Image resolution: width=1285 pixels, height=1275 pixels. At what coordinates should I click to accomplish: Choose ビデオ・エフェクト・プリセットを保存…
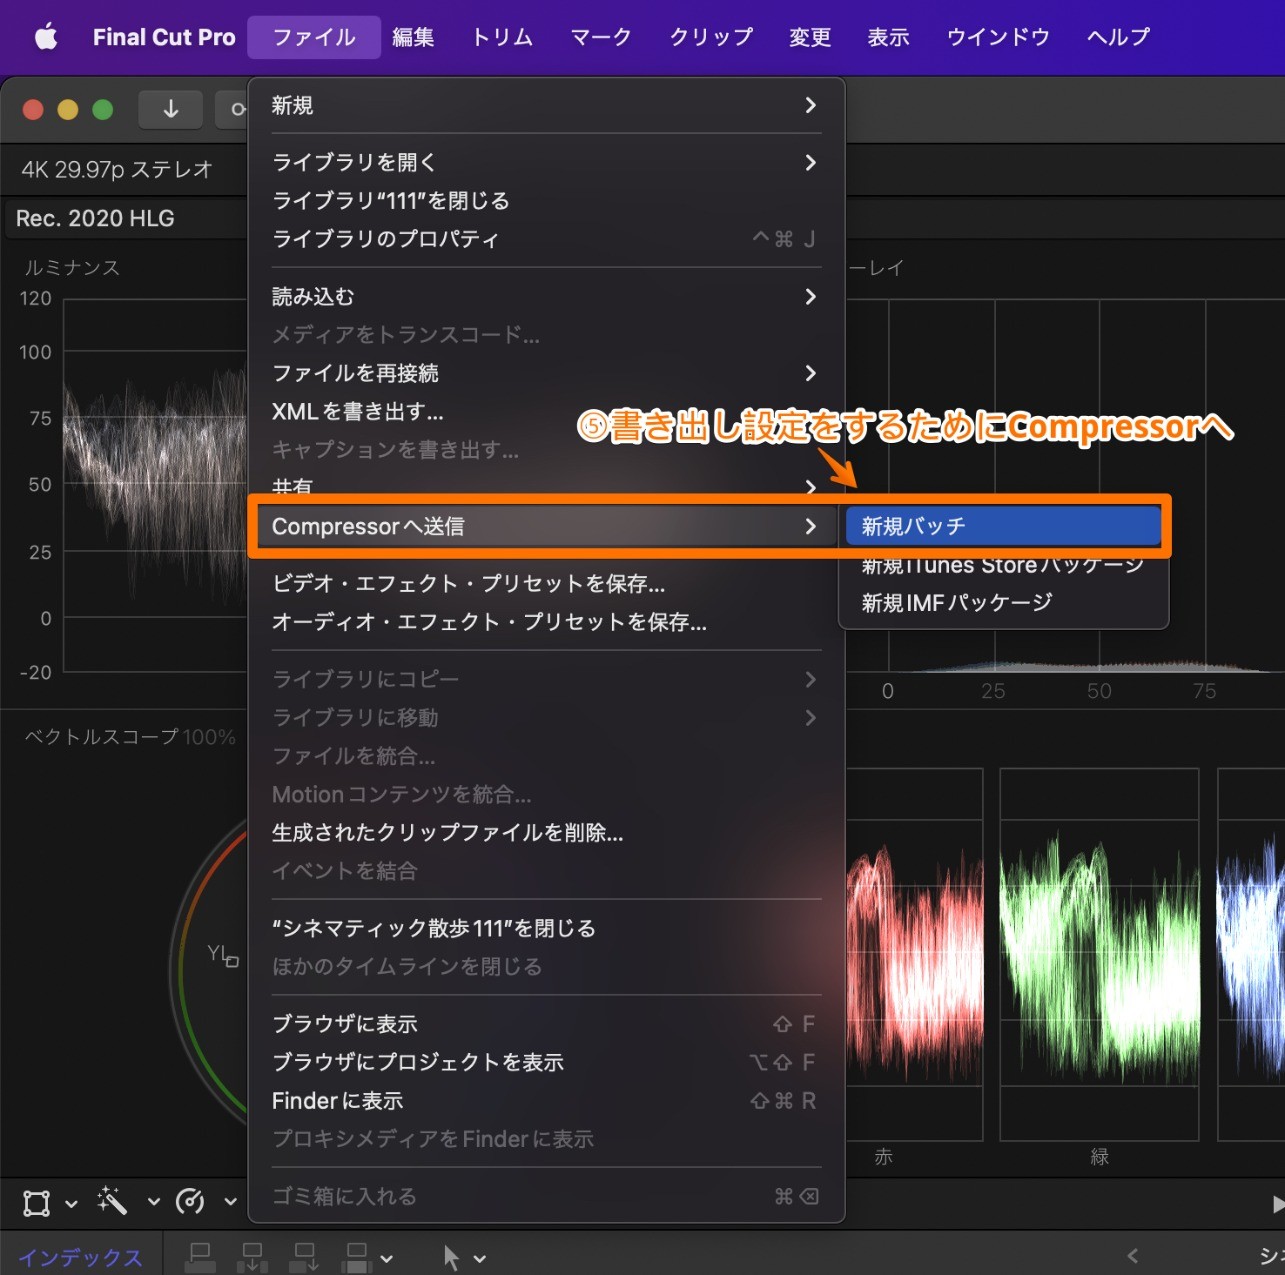pos(546,583)
